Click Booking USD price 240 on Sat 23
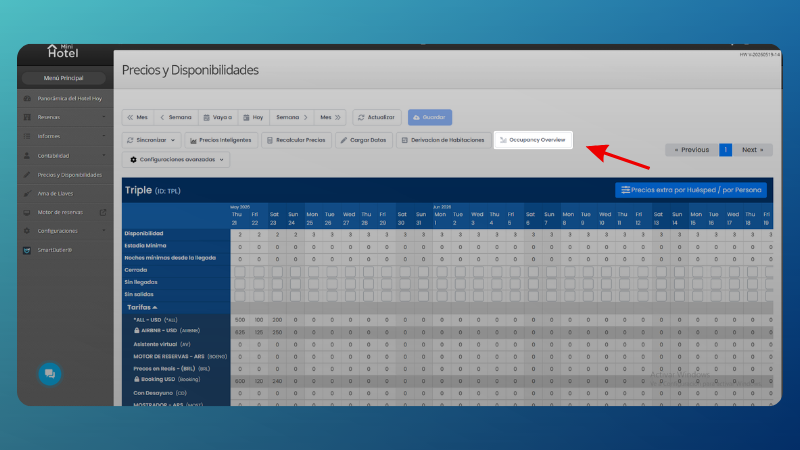 [277, 381]
